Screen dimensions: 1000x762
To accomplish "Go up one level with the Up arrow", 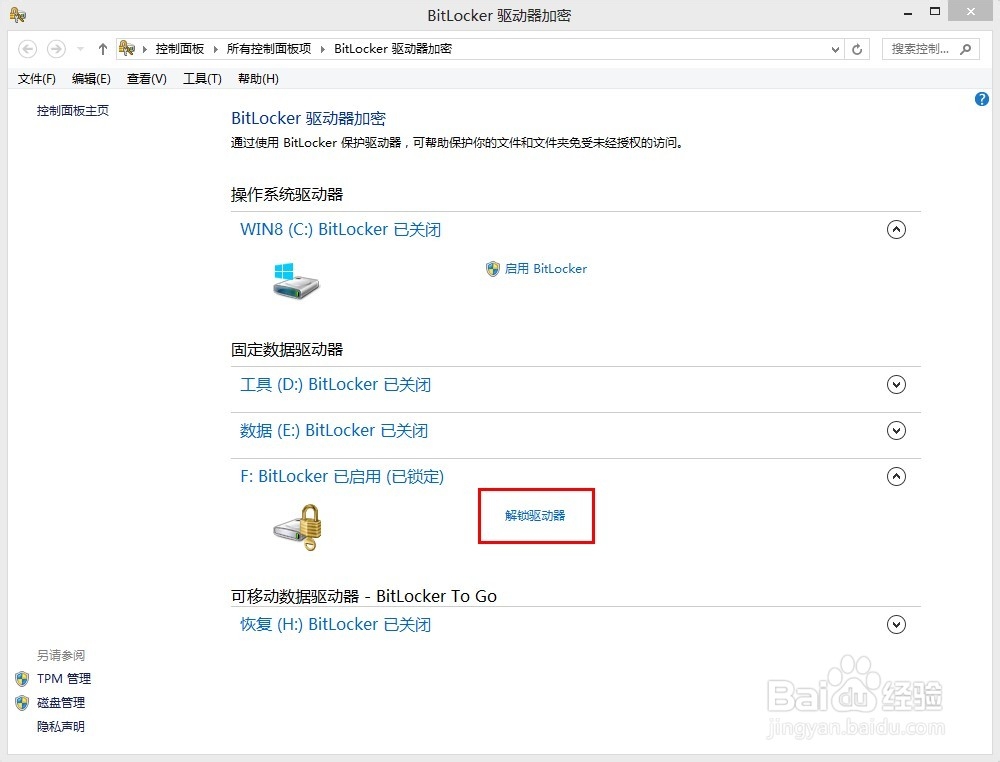I will coord(103,48).
